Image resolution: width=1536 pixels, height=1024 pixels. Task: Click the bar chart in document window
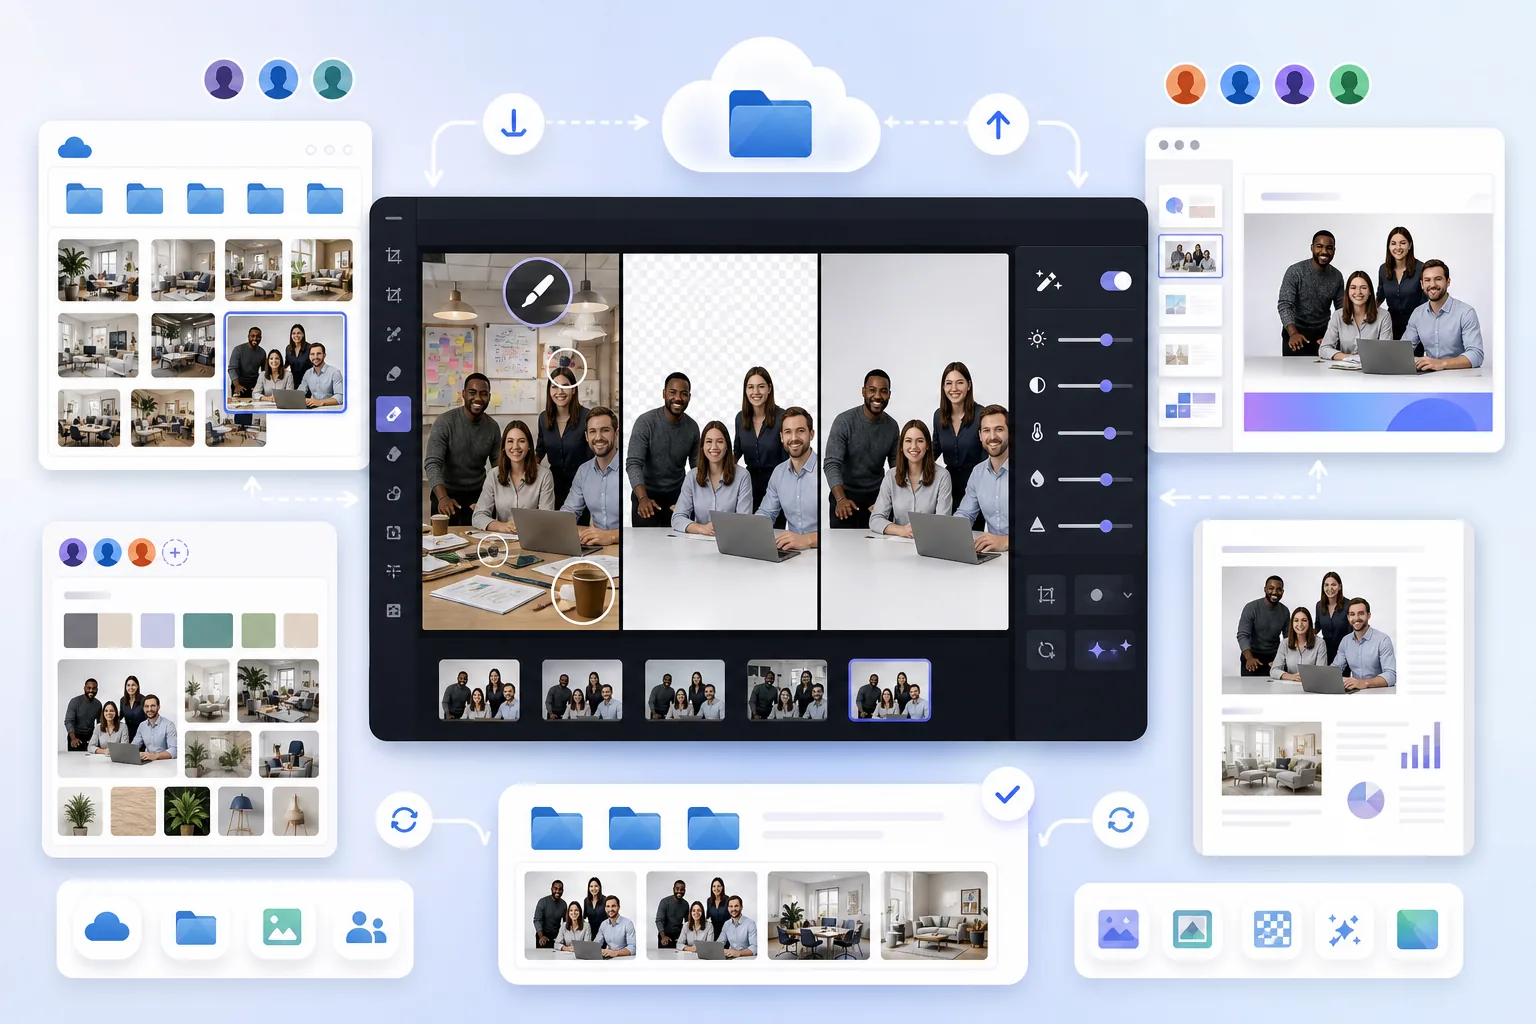coord(1420,745)
